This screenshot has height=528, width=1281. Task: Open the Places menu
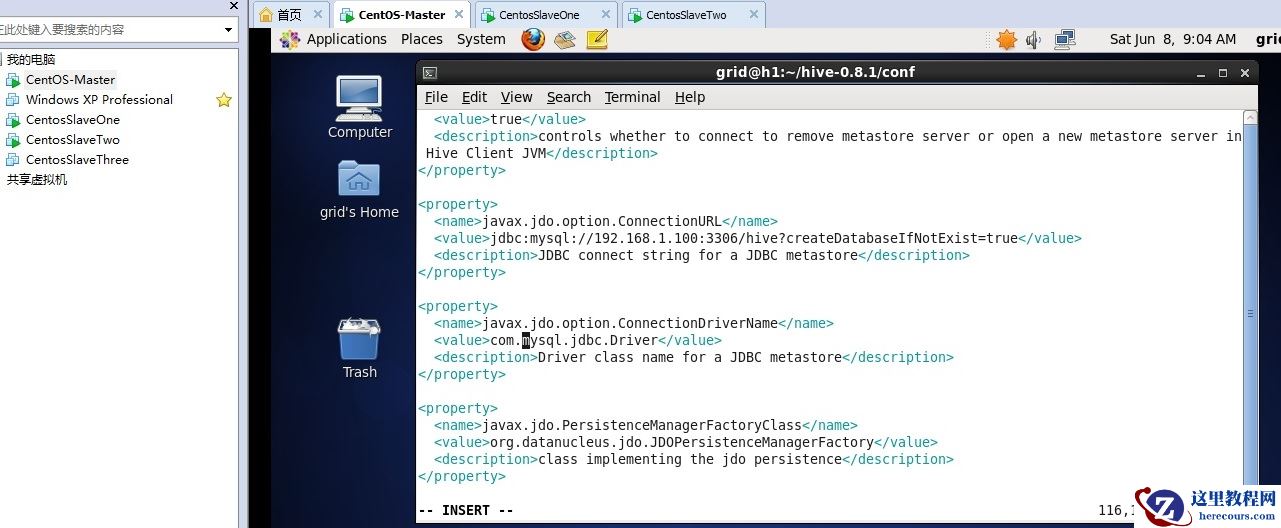[422, 39]
